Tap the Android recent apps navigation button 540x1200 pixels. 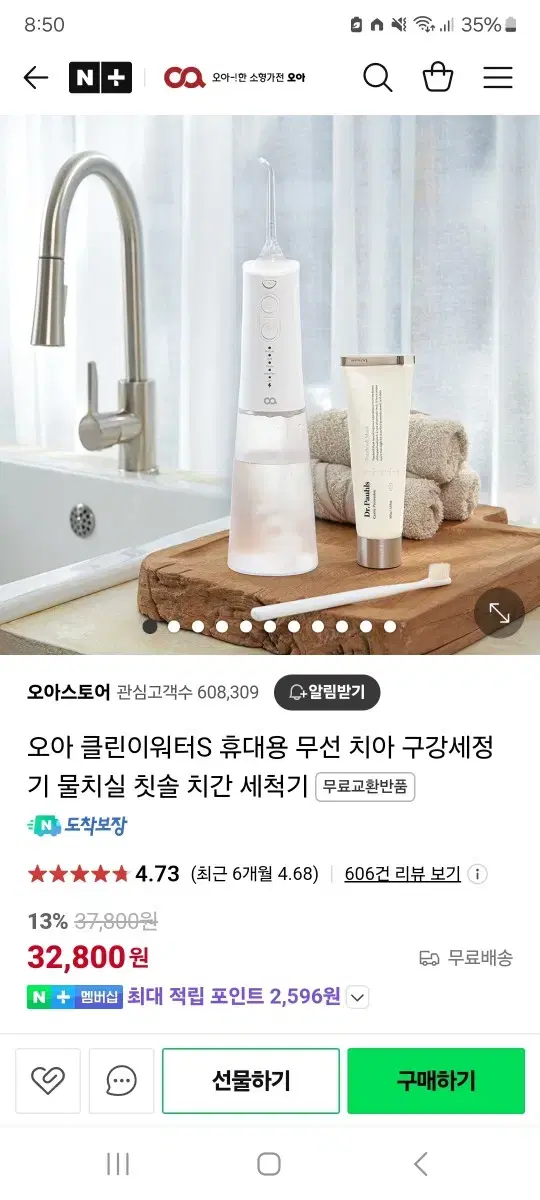tap(118, 1163)
